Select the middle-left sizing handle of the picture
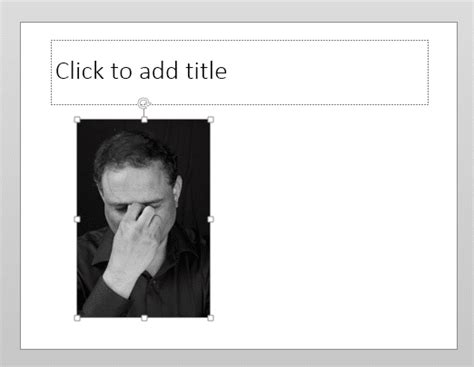 coord(77,219)
